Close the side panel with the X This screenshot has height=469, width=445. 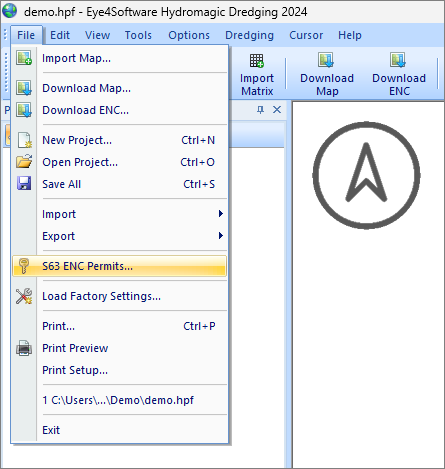coord(277,110)
